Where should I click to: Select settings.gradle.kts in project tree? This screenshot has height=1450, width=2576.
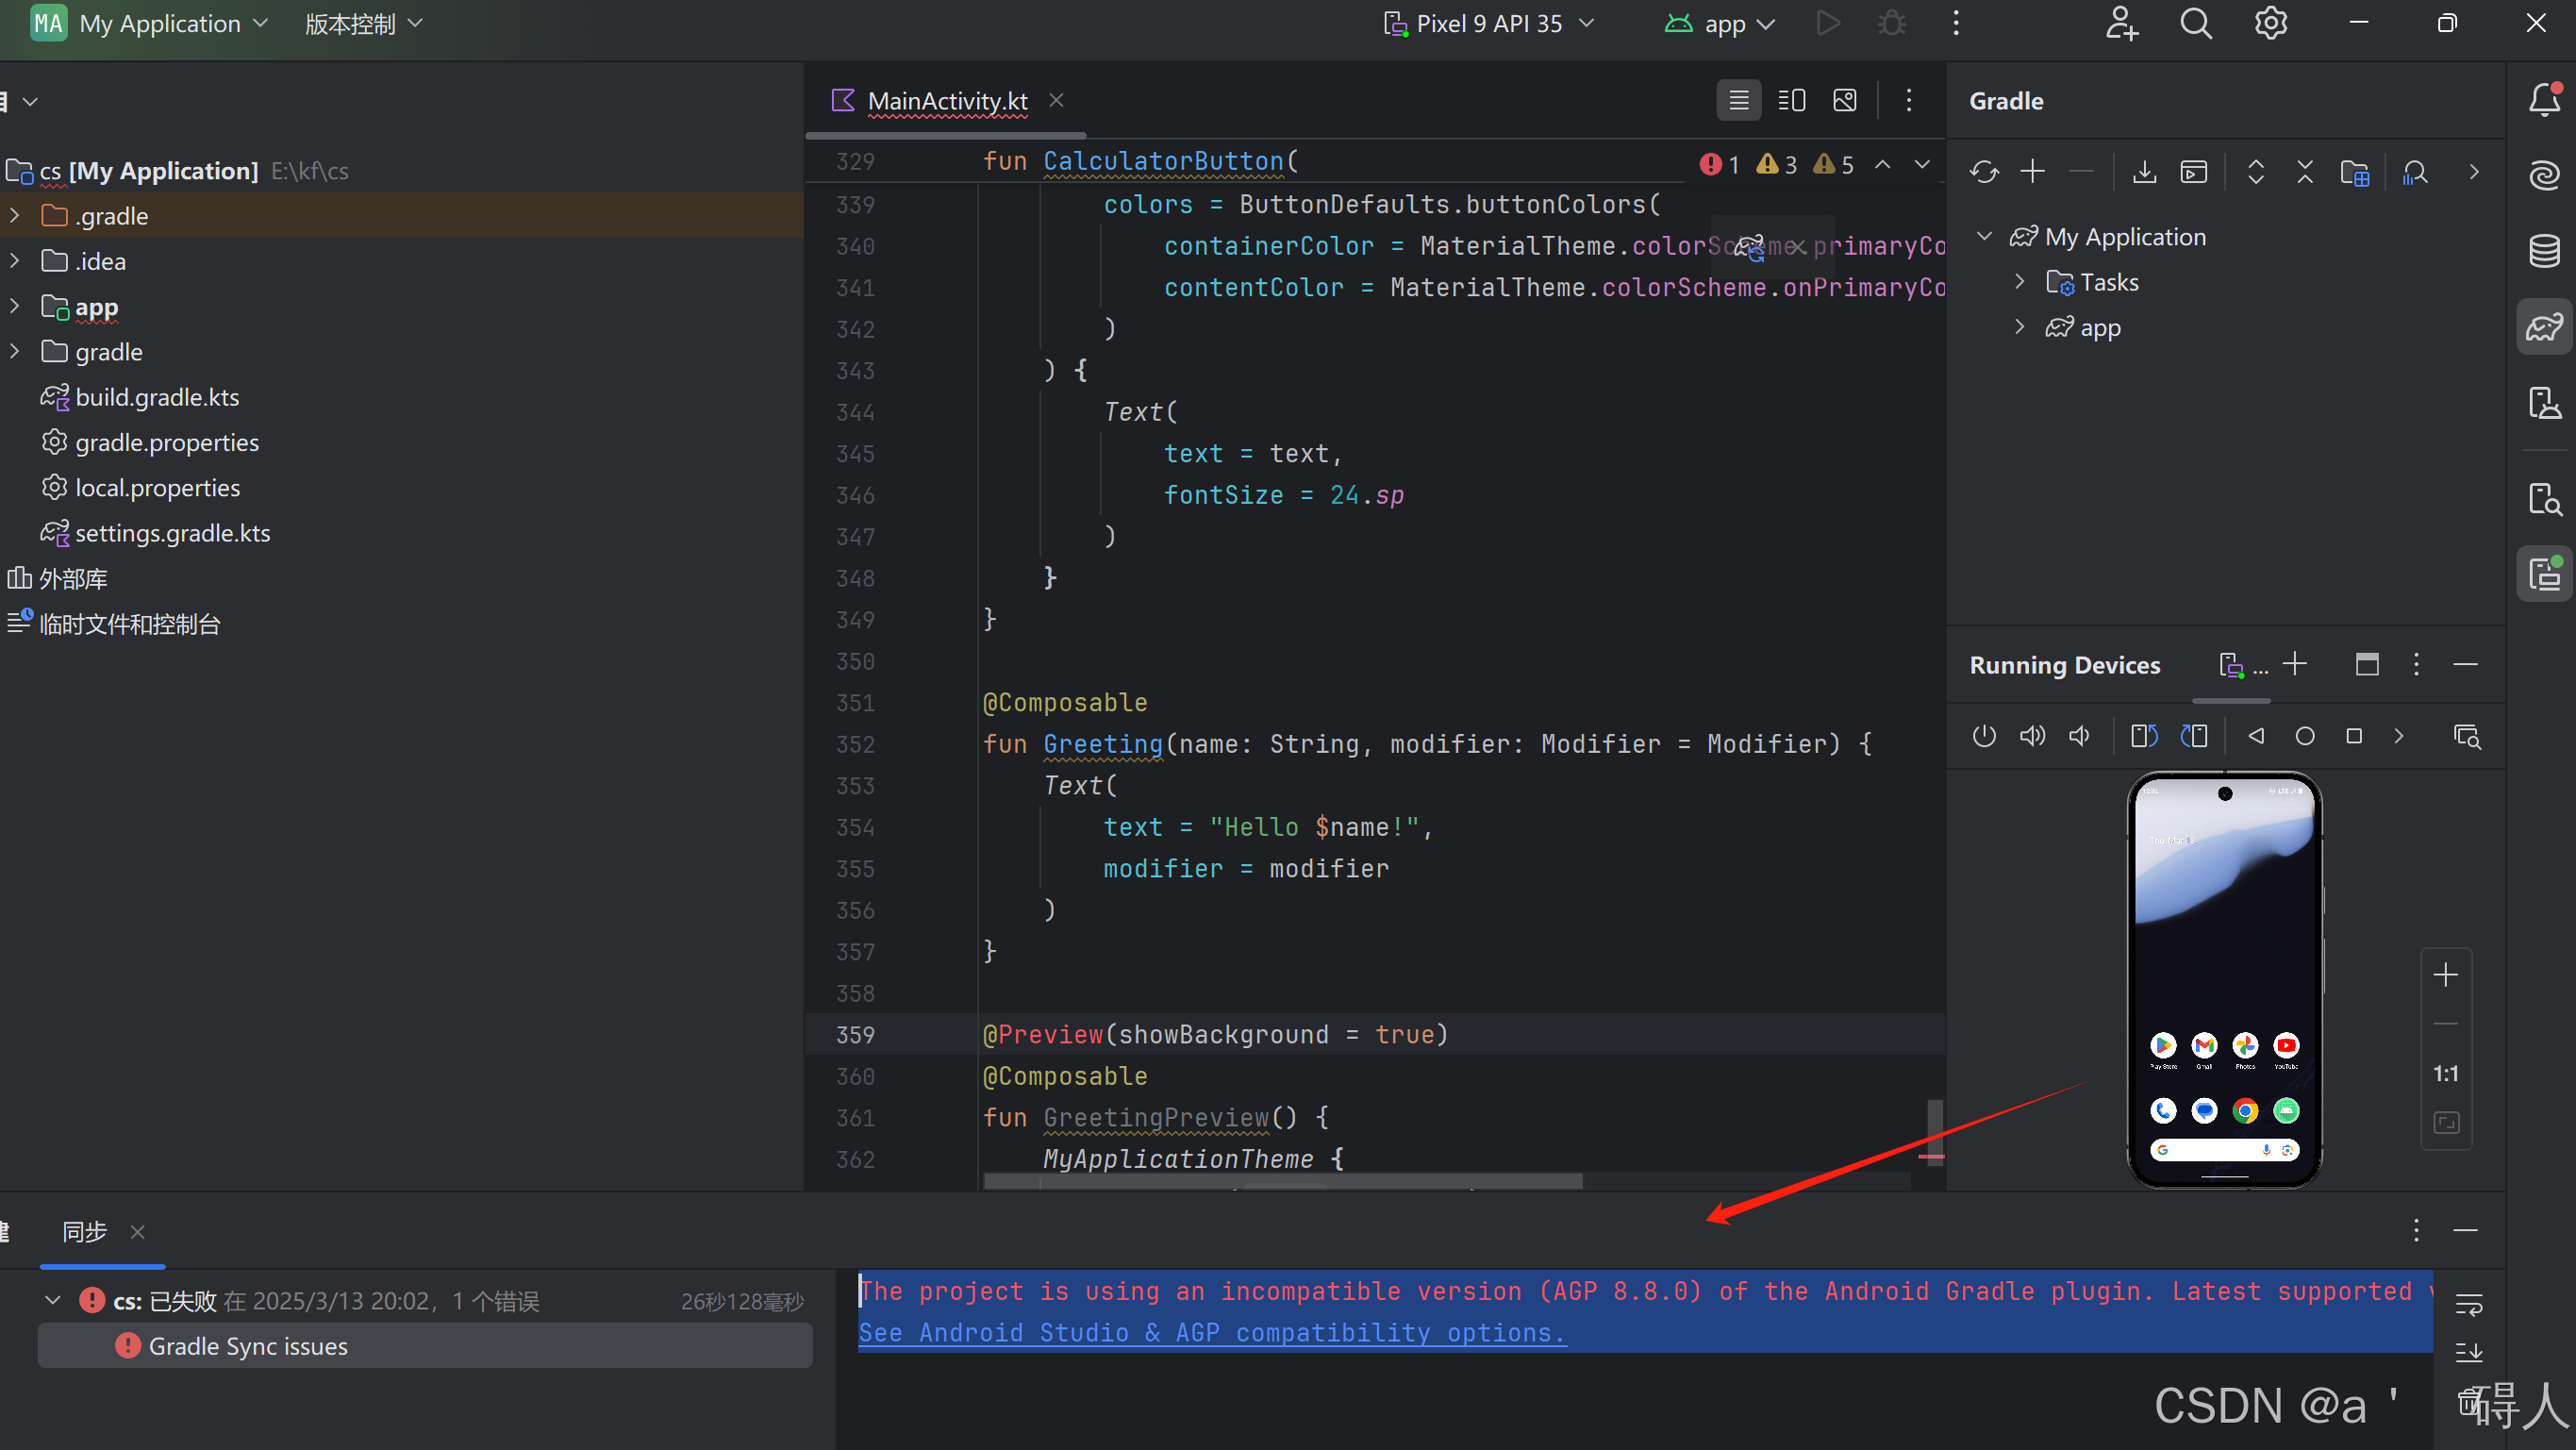click(x=172, y=533)
